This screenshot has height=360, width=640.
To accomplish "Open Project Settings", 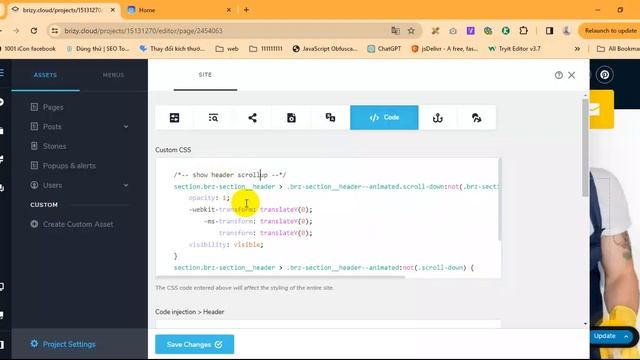I will (x=69, y=344).
